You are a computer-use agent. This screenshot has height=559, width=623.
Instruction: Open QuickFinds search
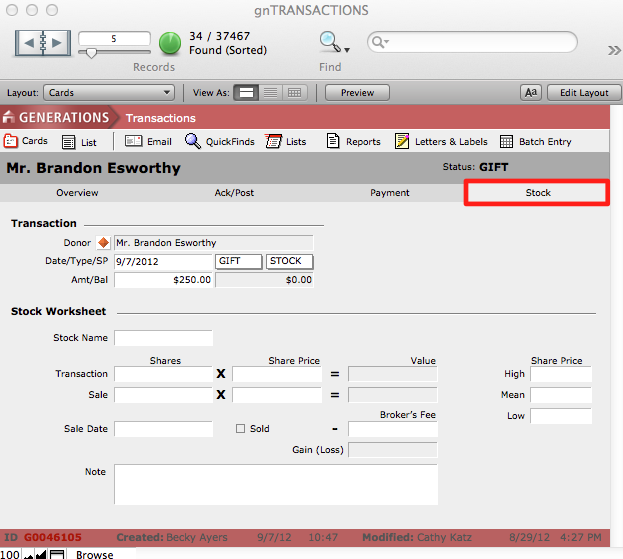click(x=219, y=142)
